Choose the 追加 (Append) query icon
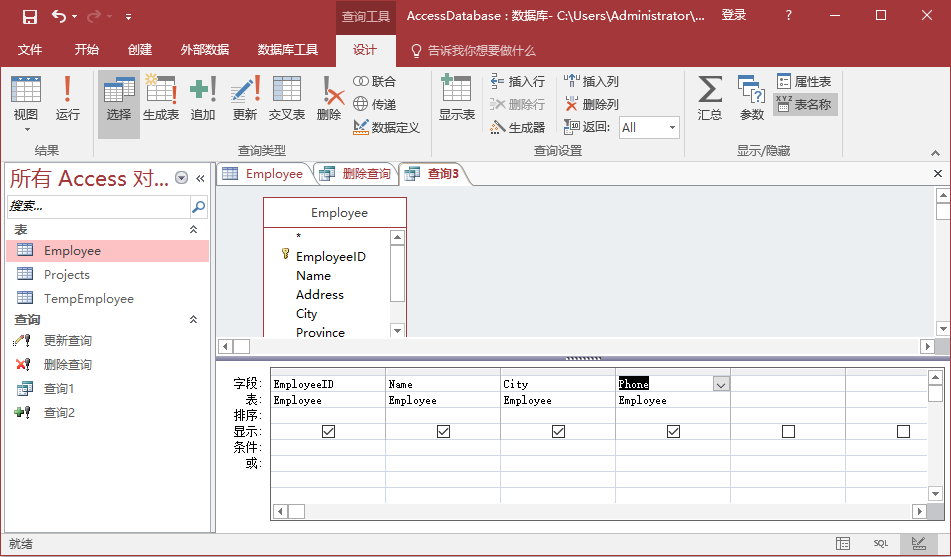This screenshot has height=557, width=951. (203, 99)
